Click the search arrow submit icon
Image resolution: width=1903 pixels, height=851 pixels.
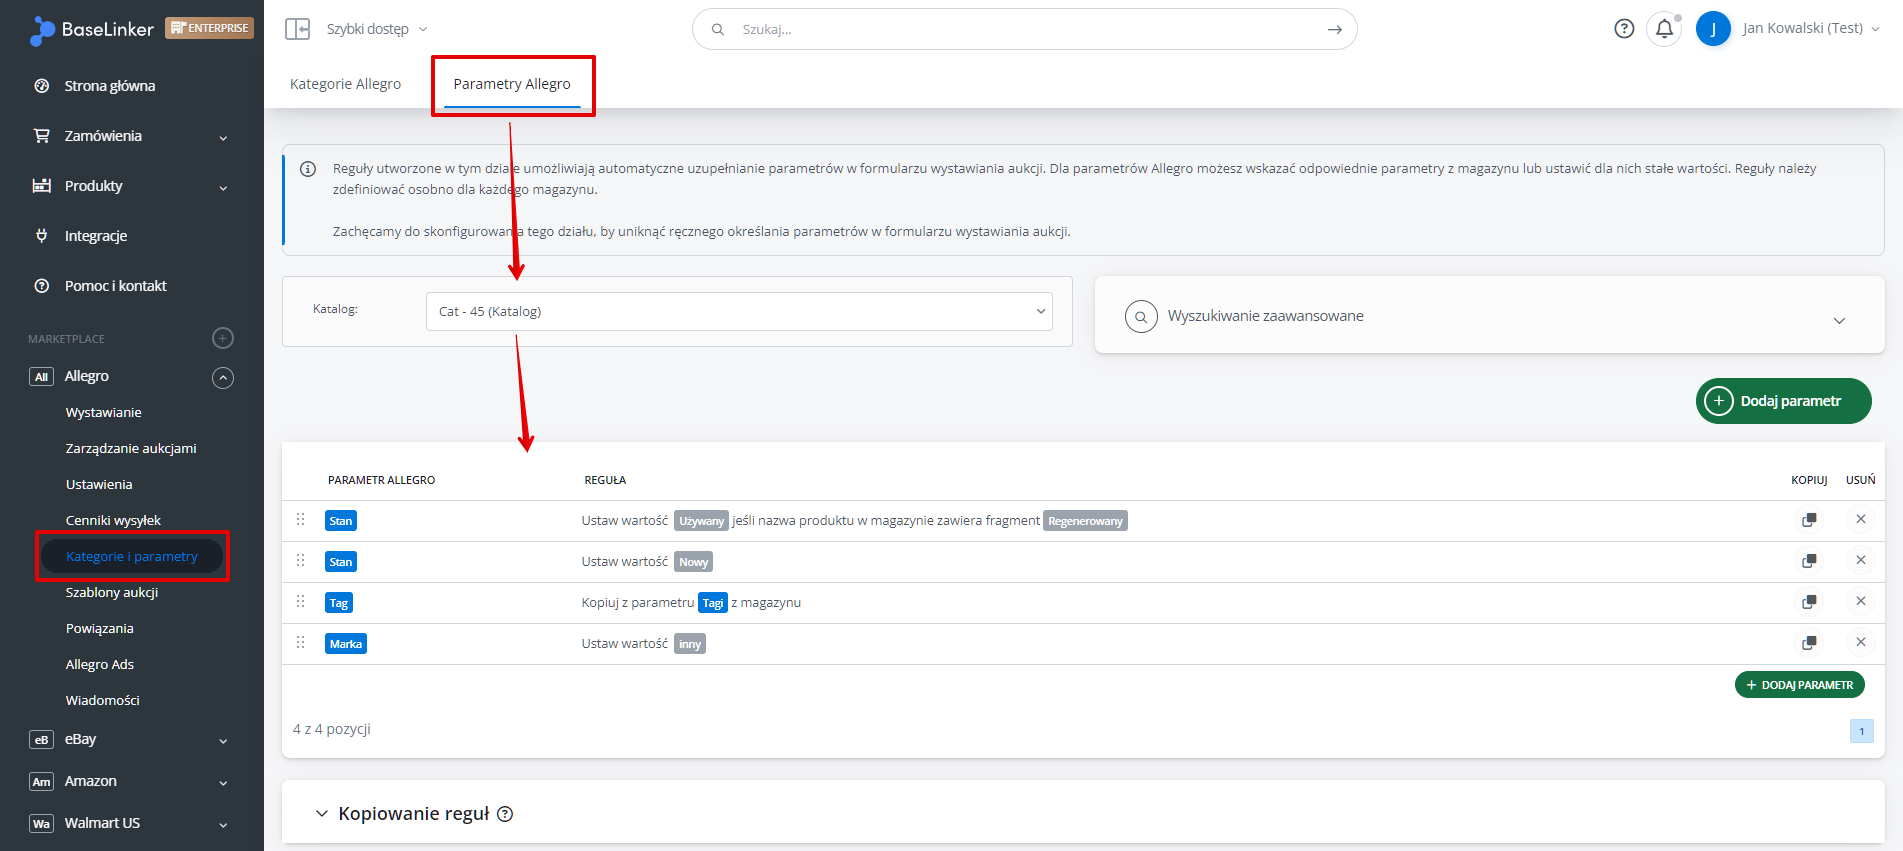1334,30
